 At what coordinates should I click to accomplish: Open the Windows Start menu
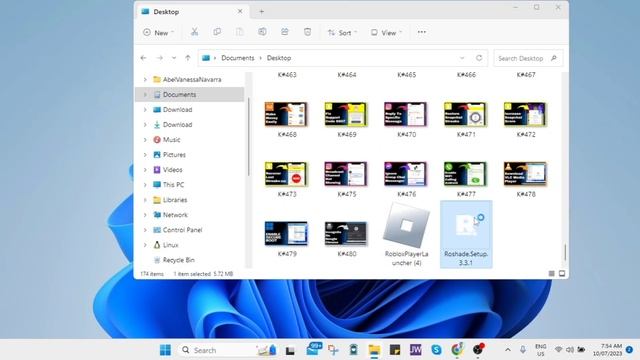[x=165, y=350]
